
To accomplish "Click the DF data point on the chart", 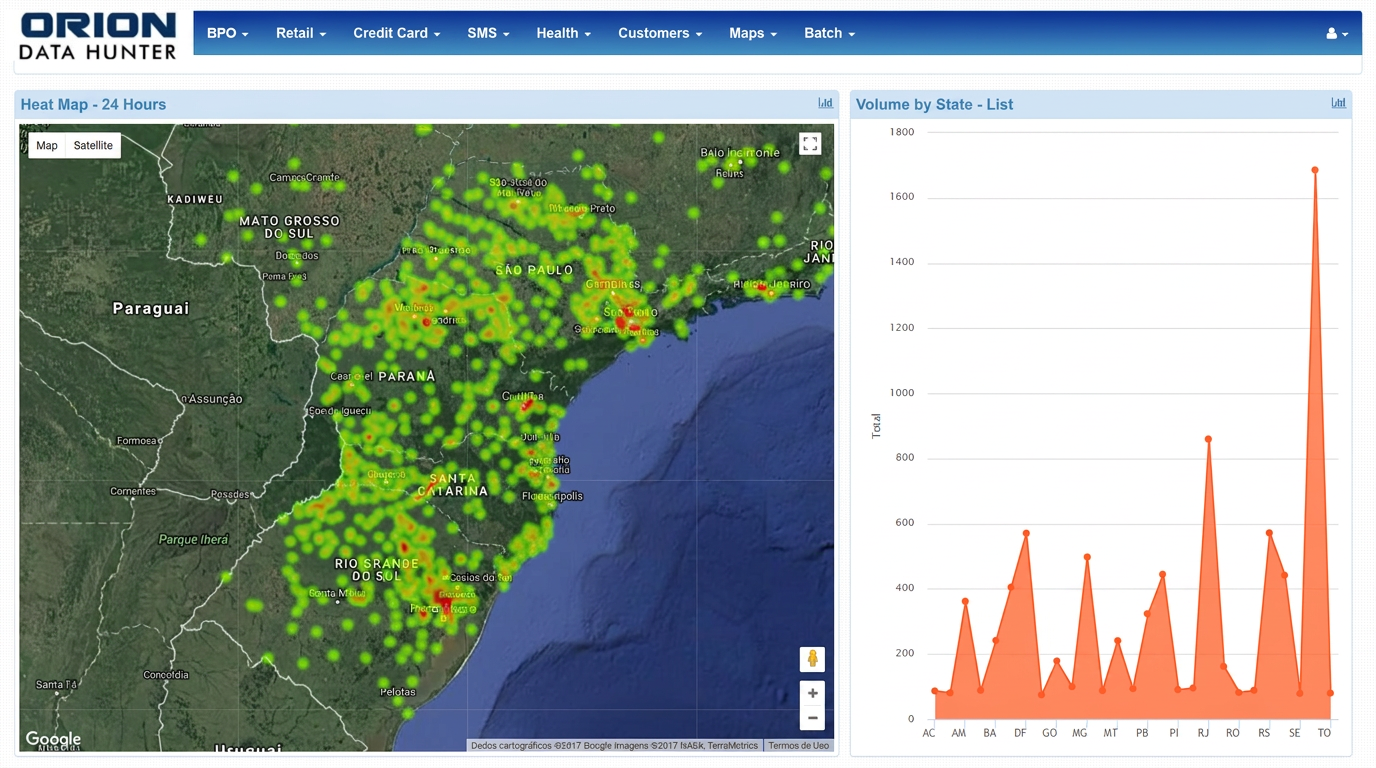I will click(x=1026, y=534).
